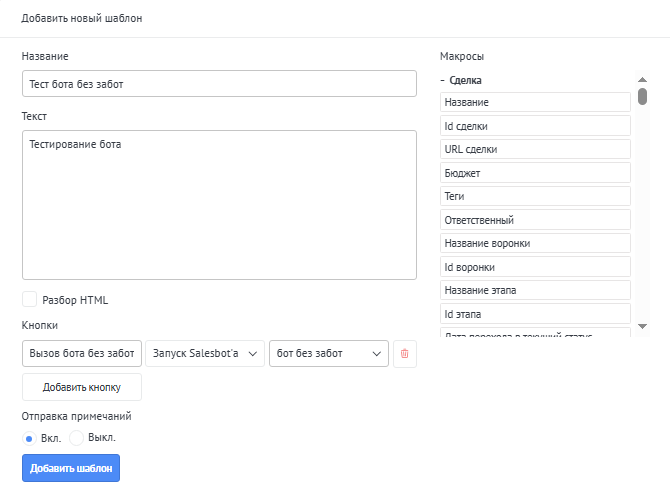Insert the Бюджет macro

click(535, 173)
